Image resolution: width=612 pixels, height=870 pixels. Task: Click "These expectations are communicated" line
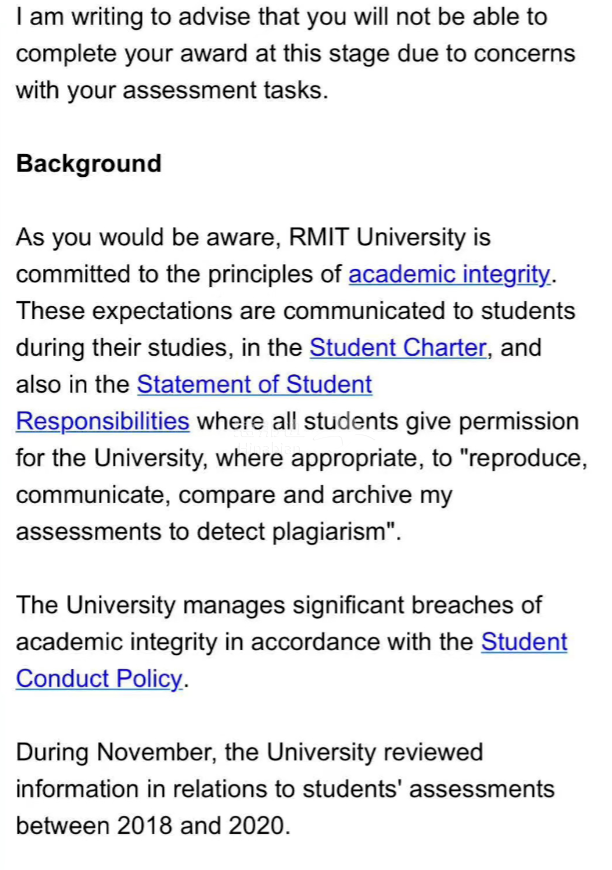point(295,311)
